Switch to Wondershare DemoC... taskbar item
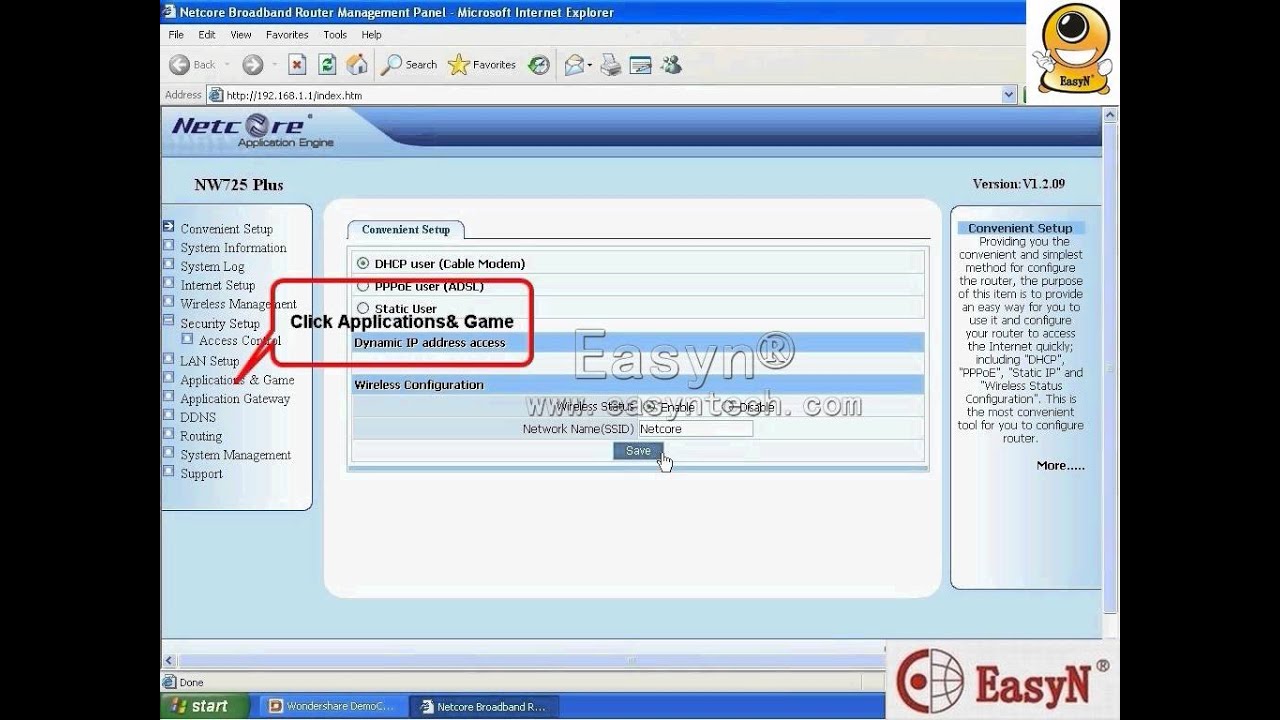1280x720 pixels. click(x=334, y=706)
